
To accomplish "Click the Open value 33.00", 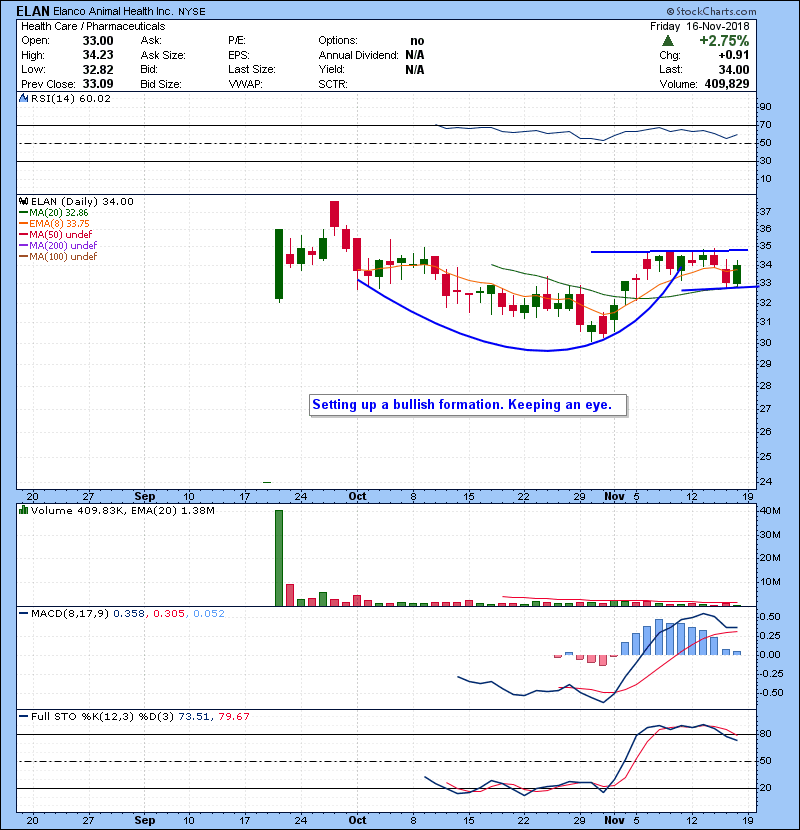I will [x=98, y=41].
